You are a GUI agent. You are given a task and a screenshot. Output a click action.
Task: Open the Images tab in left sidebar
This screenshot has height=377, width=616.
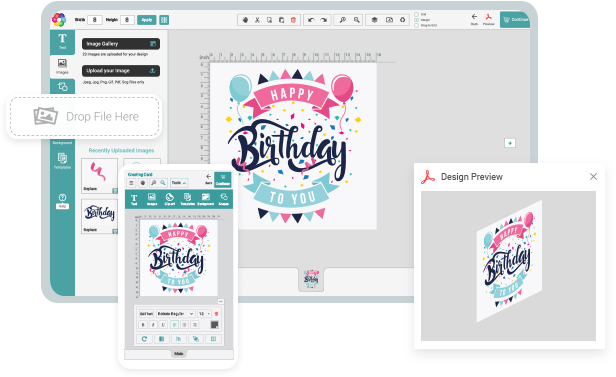[x=62, y=66]
